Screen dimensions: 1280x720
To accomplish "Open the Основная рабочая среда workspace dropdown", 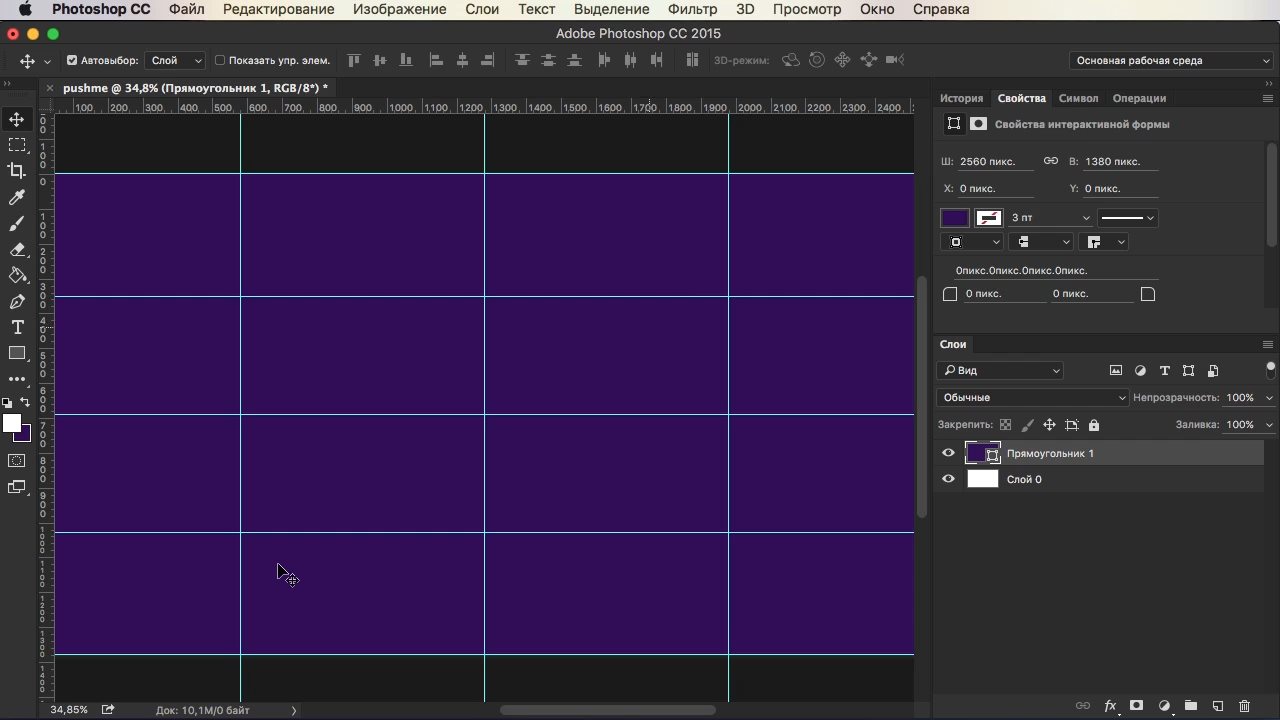I will tap(1172, 60).
